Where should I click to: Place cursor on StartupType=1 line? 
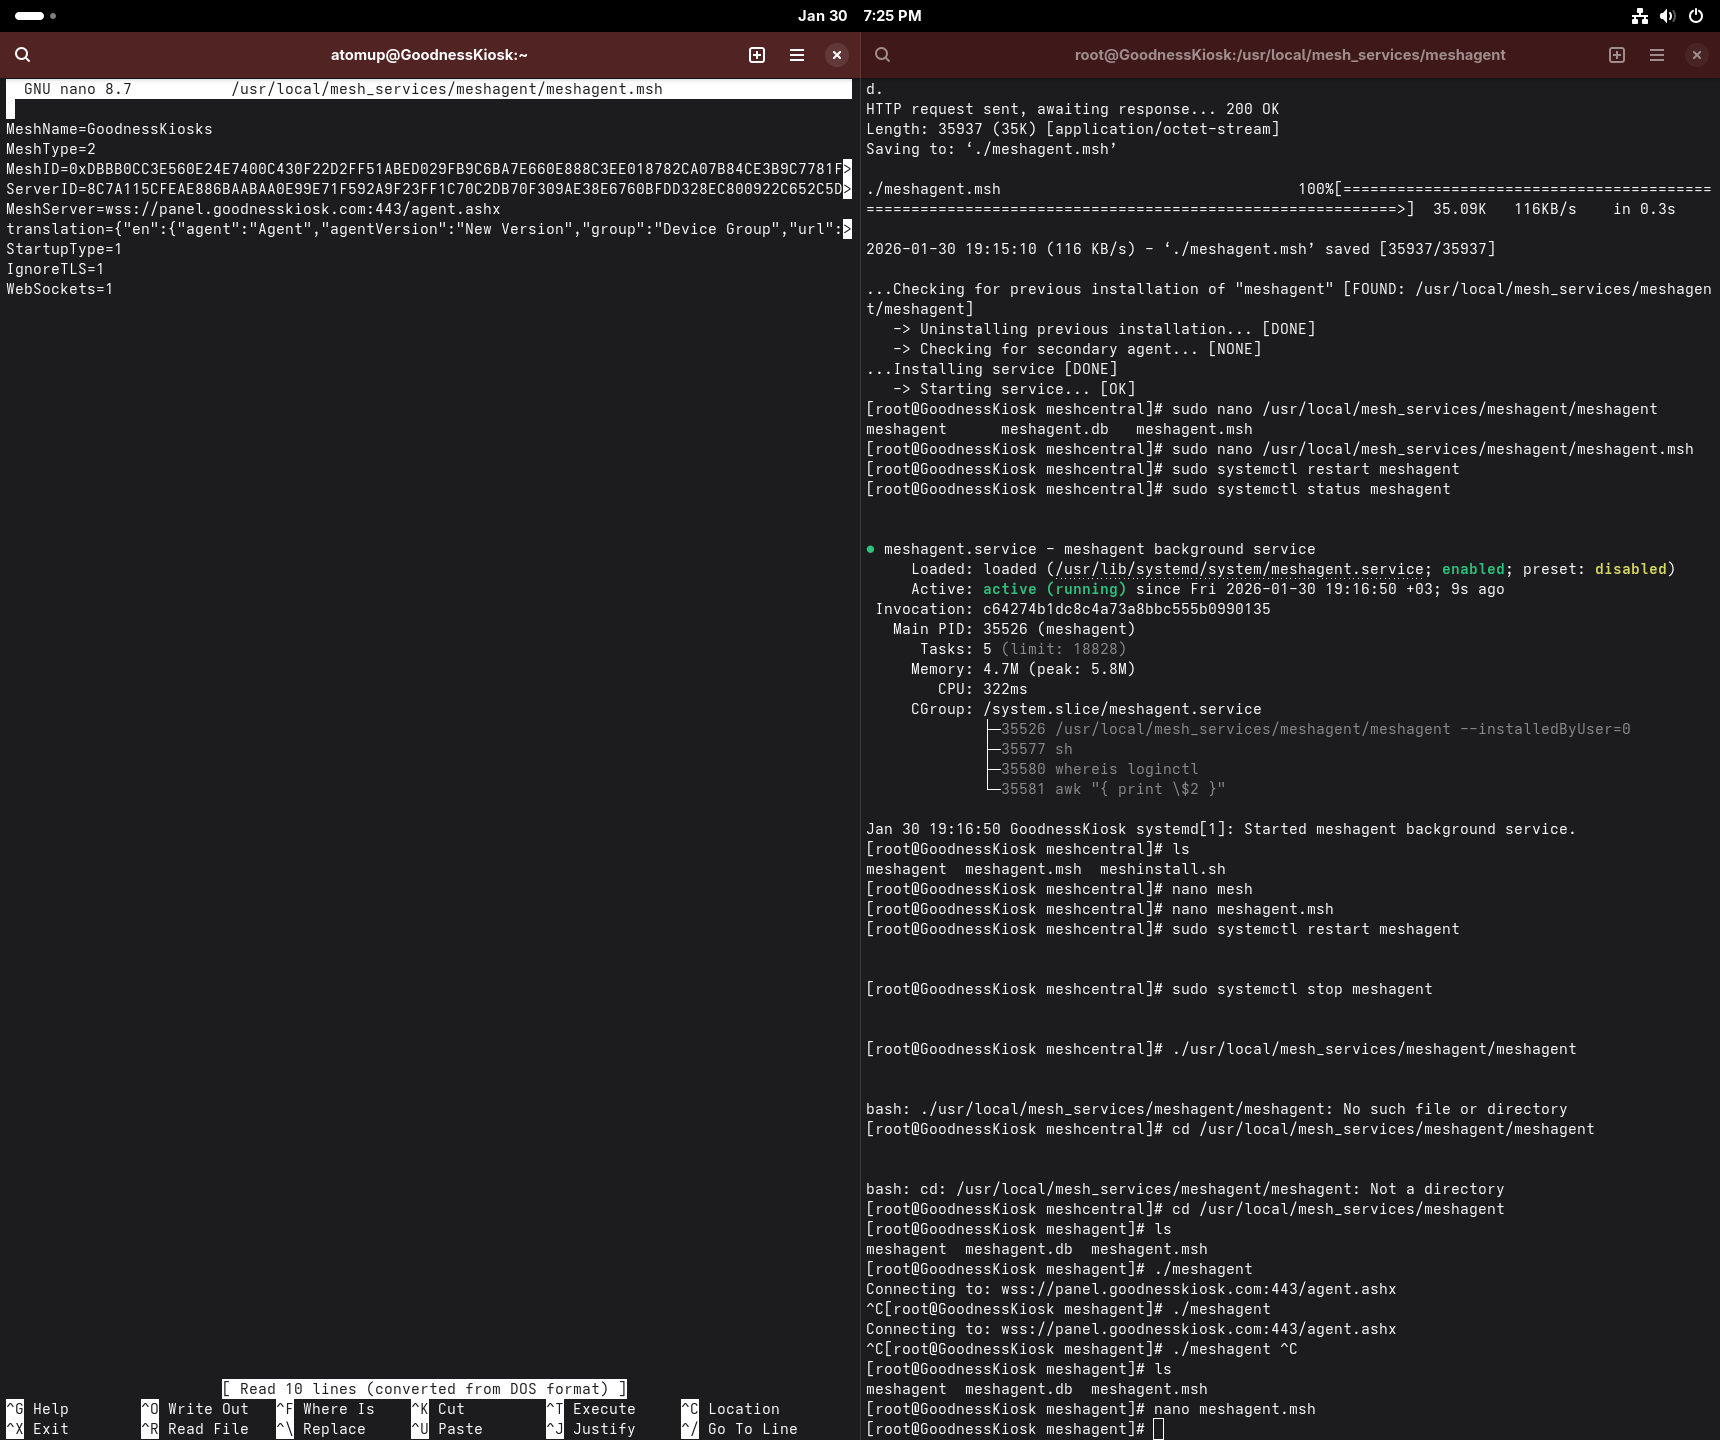point(64,249)
